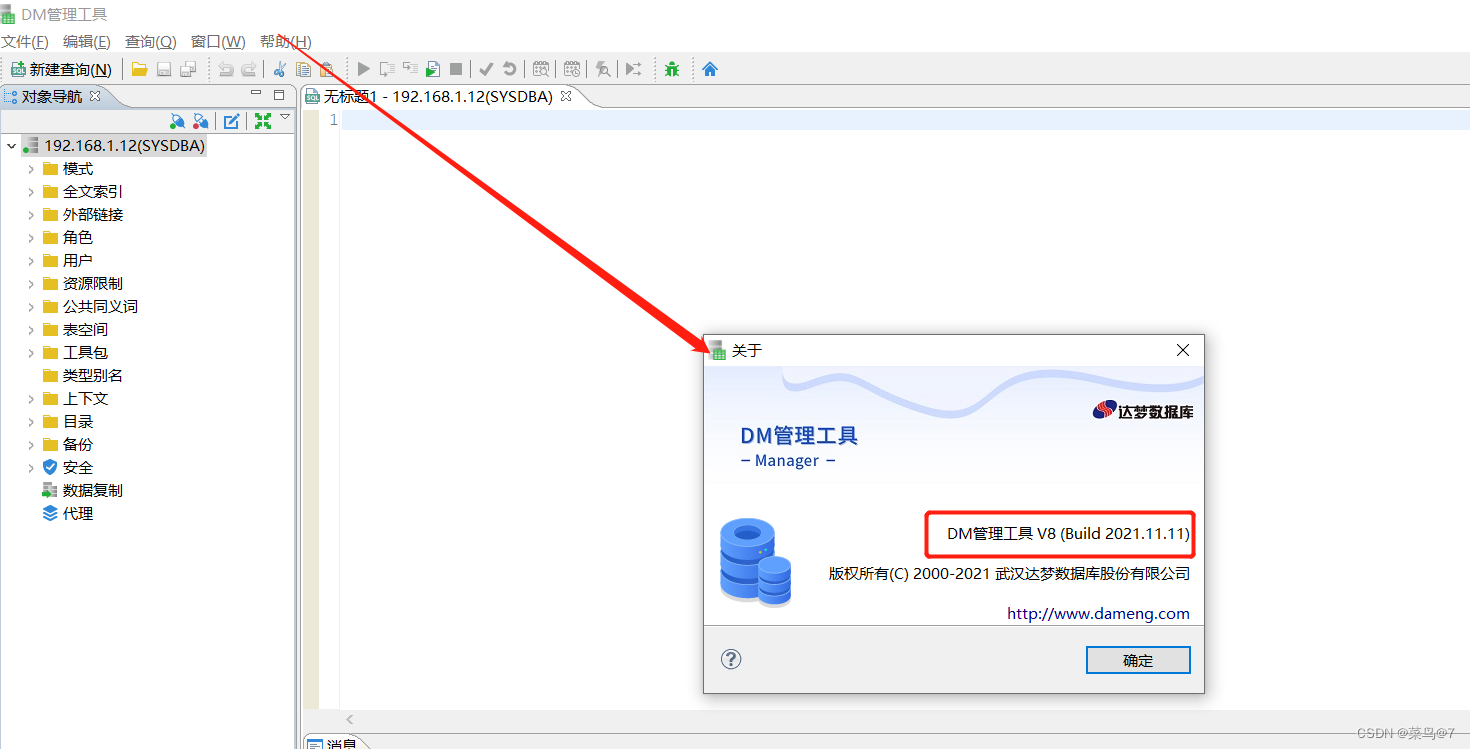The image size is (1470, 749).
Task: Click the save all icon in toolbar
Action: coord(188,69)
